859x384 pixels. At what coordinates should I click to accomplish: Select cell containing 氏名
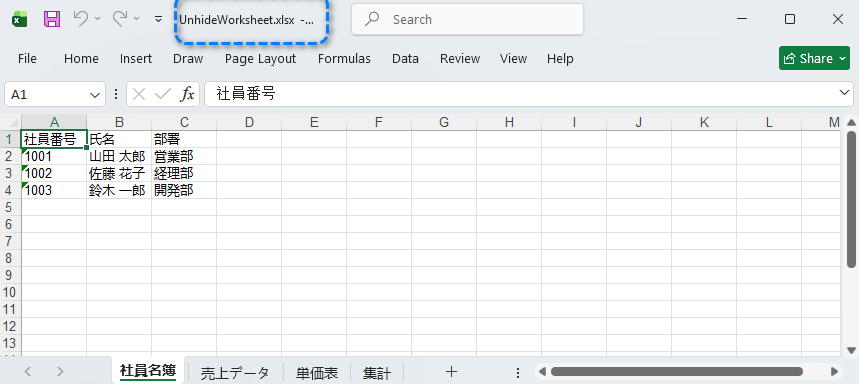[x=119, y=139]
